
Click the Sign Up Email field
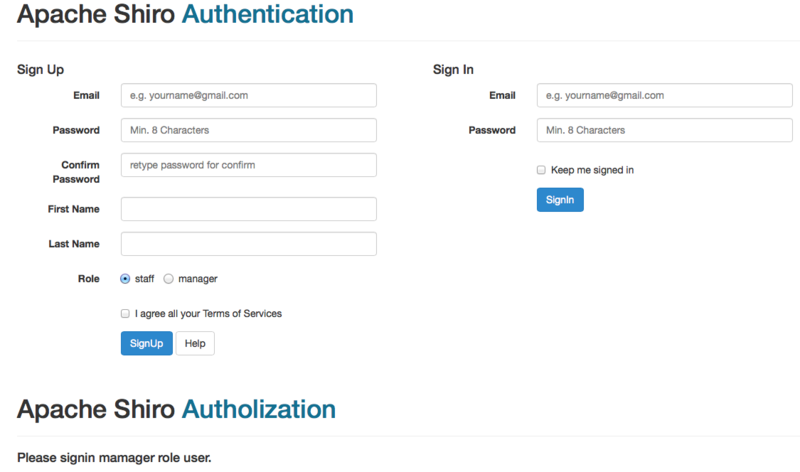click(248, 95)
